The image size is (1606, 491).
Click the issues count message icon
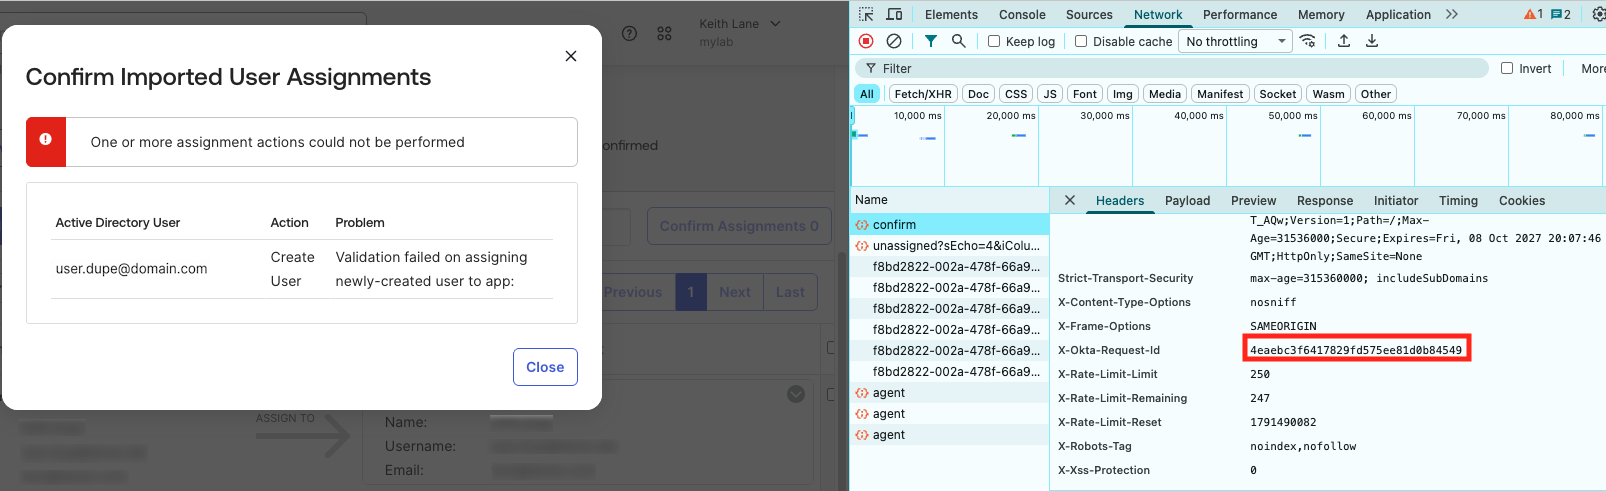[1560, 14]
